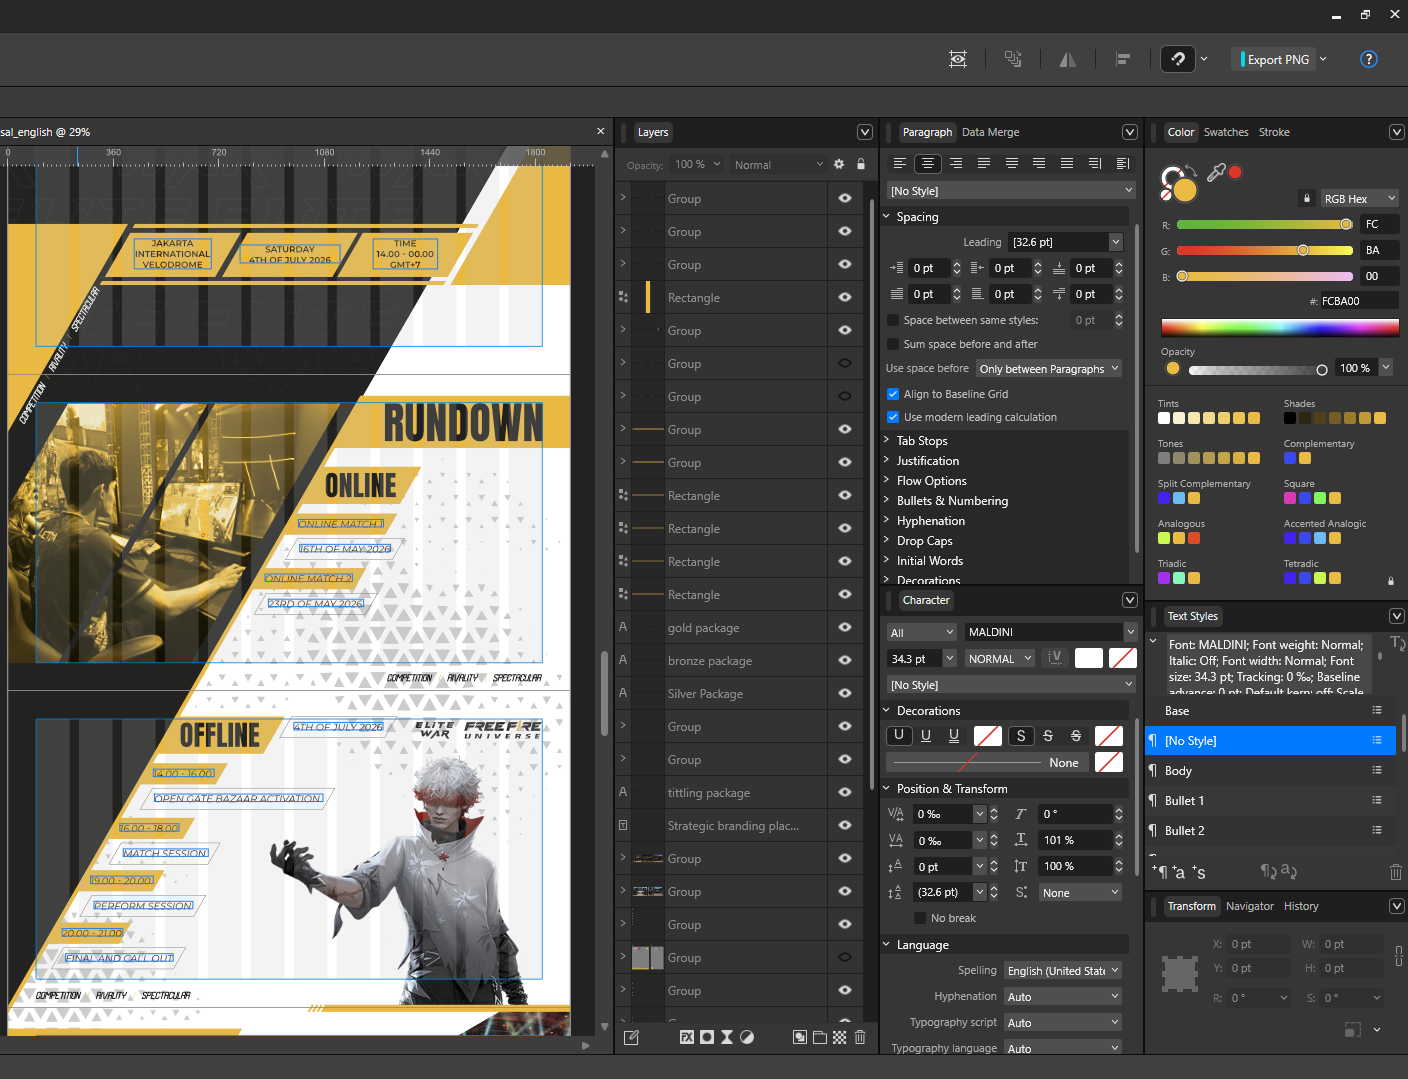Click the preview mode toolbar icon
Image resolution: width=1408 pixels, height=1079 pixels.
pyautogui.click(x=958, y=59)
